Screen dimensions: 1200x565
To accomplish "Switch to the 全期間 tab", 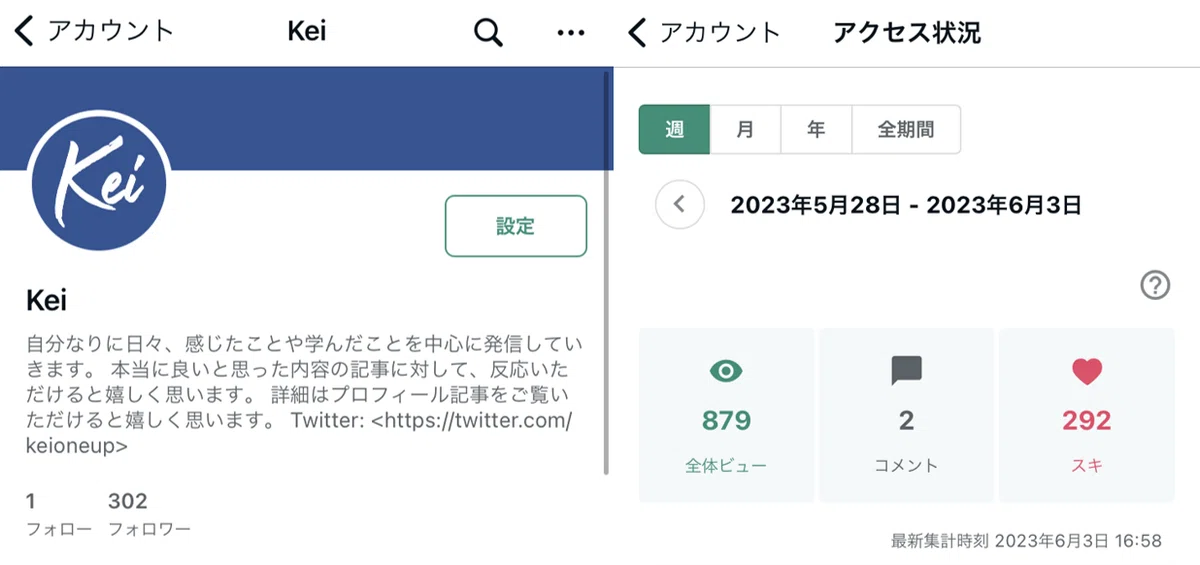I will (906, 130).
